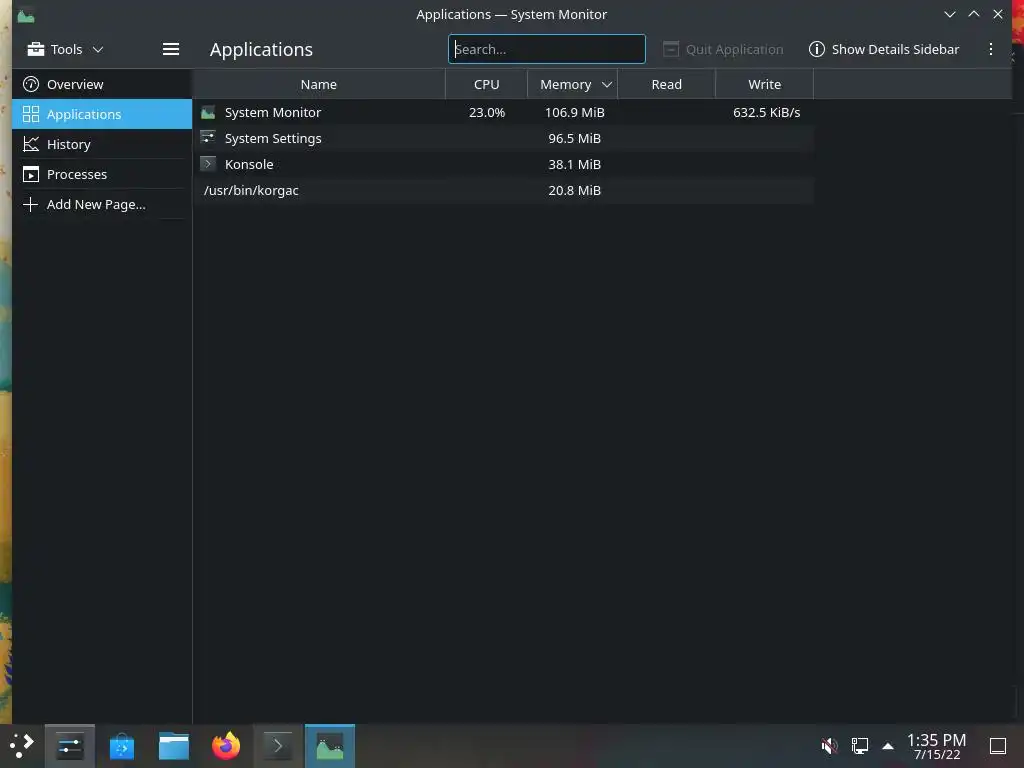The image size is (1024, 768).
Task: Open the file manager from taskbar
Action: pos(174,746)
